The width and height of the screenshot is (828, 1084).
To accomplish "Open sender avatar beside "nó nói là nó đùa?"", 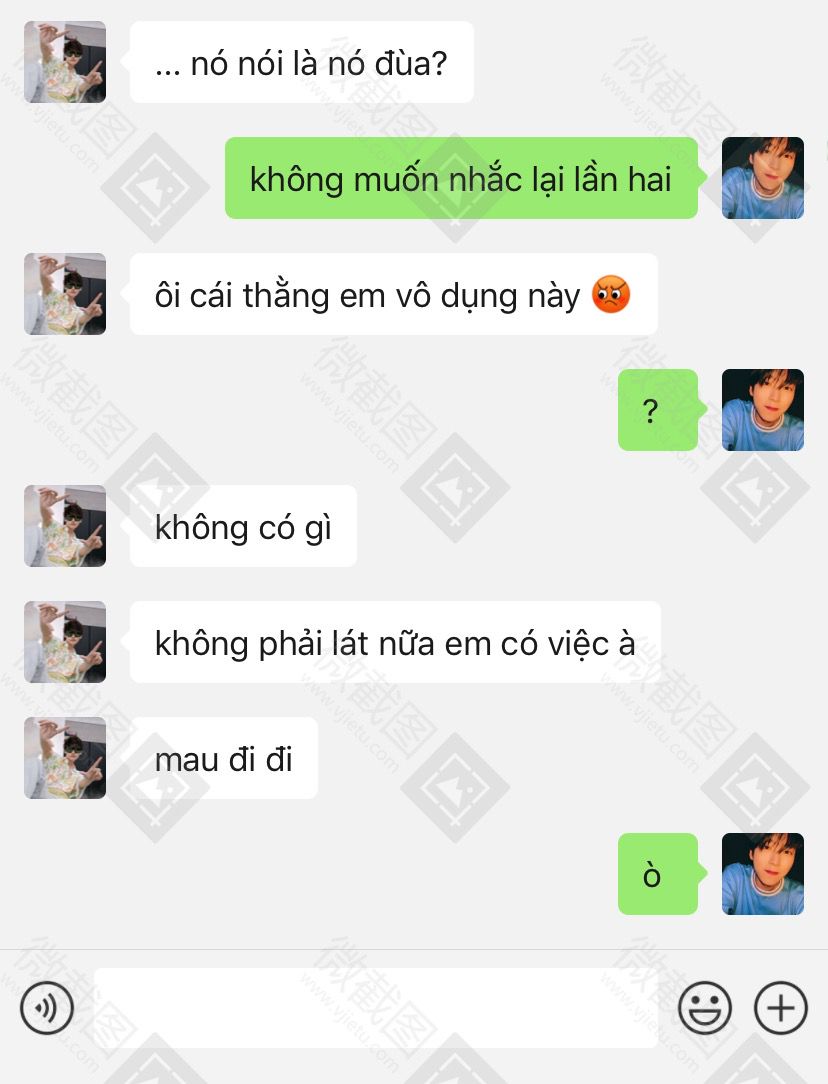I will 65,62.
